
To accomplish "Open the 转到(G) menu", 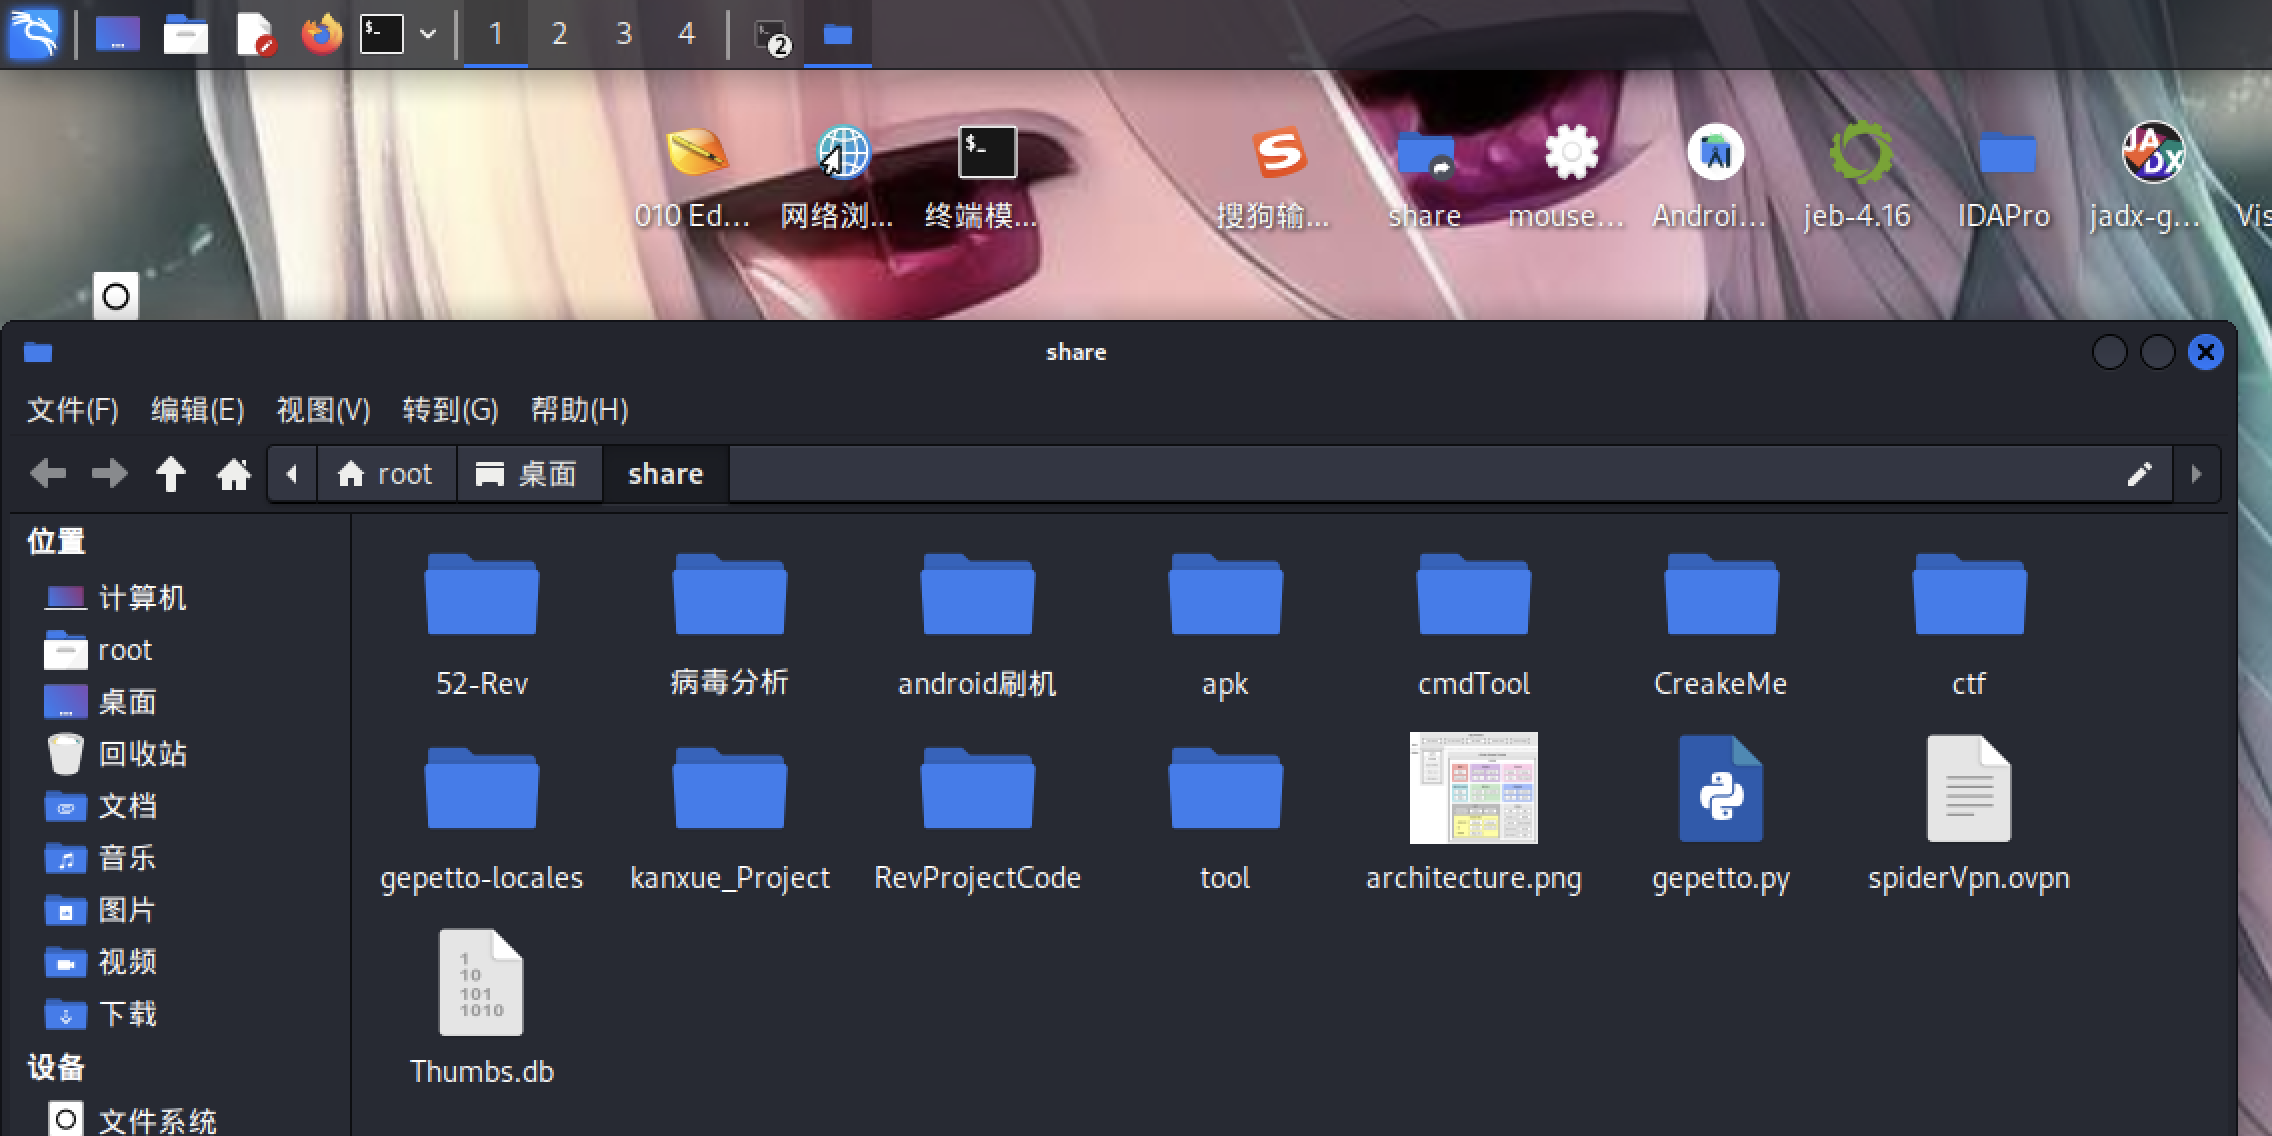I will (450, 410).
